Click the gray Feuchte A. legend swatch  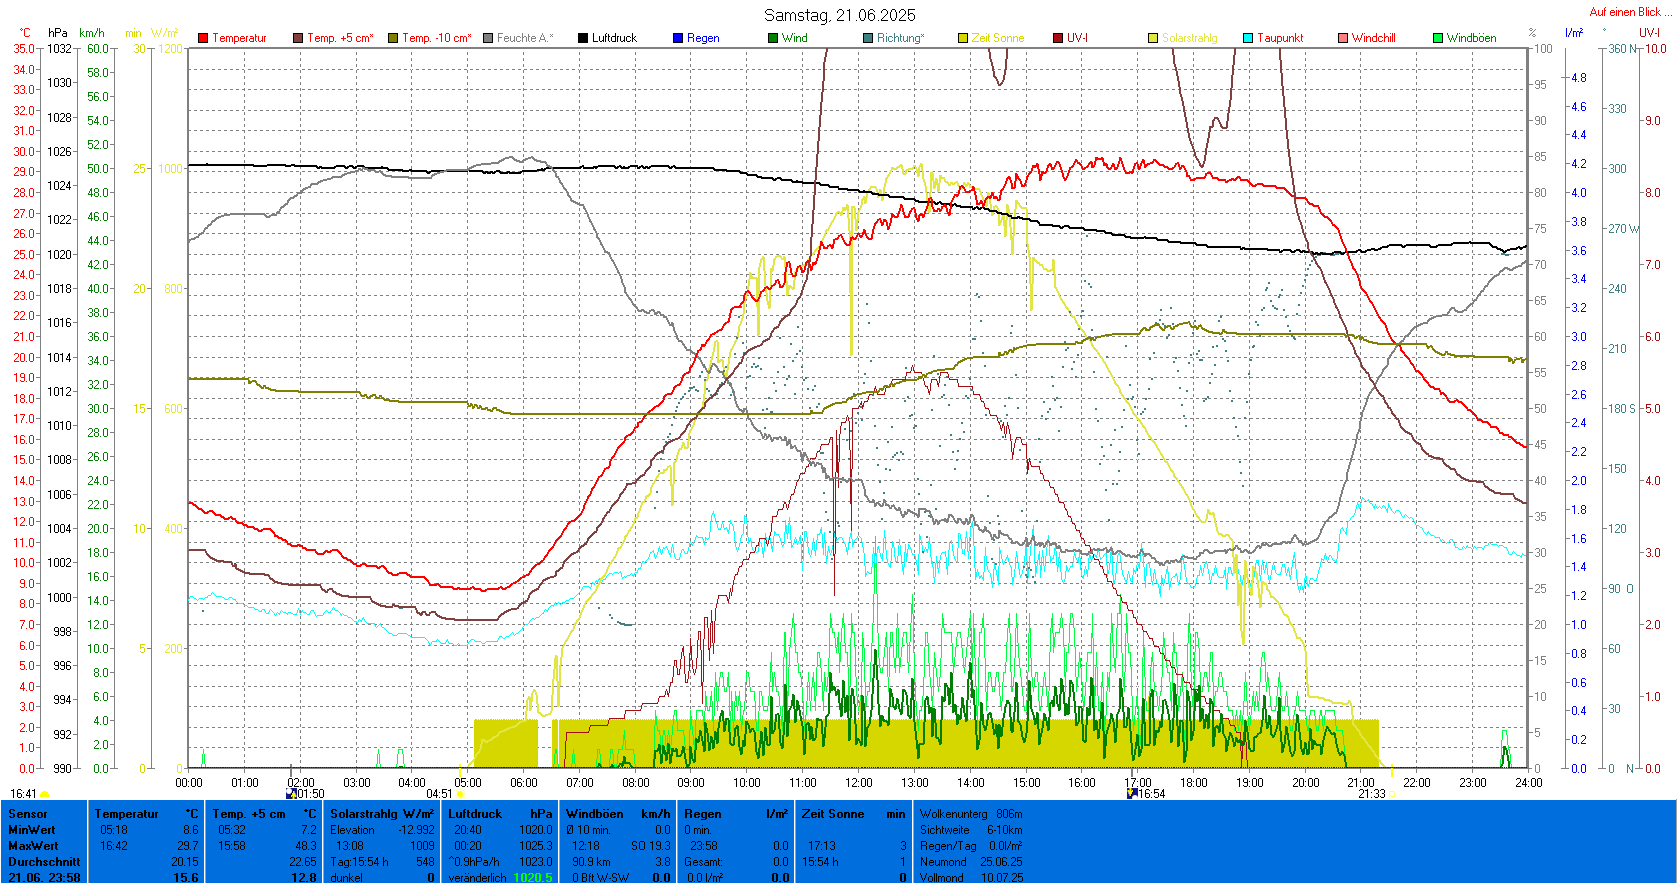[x=488, y=38]
